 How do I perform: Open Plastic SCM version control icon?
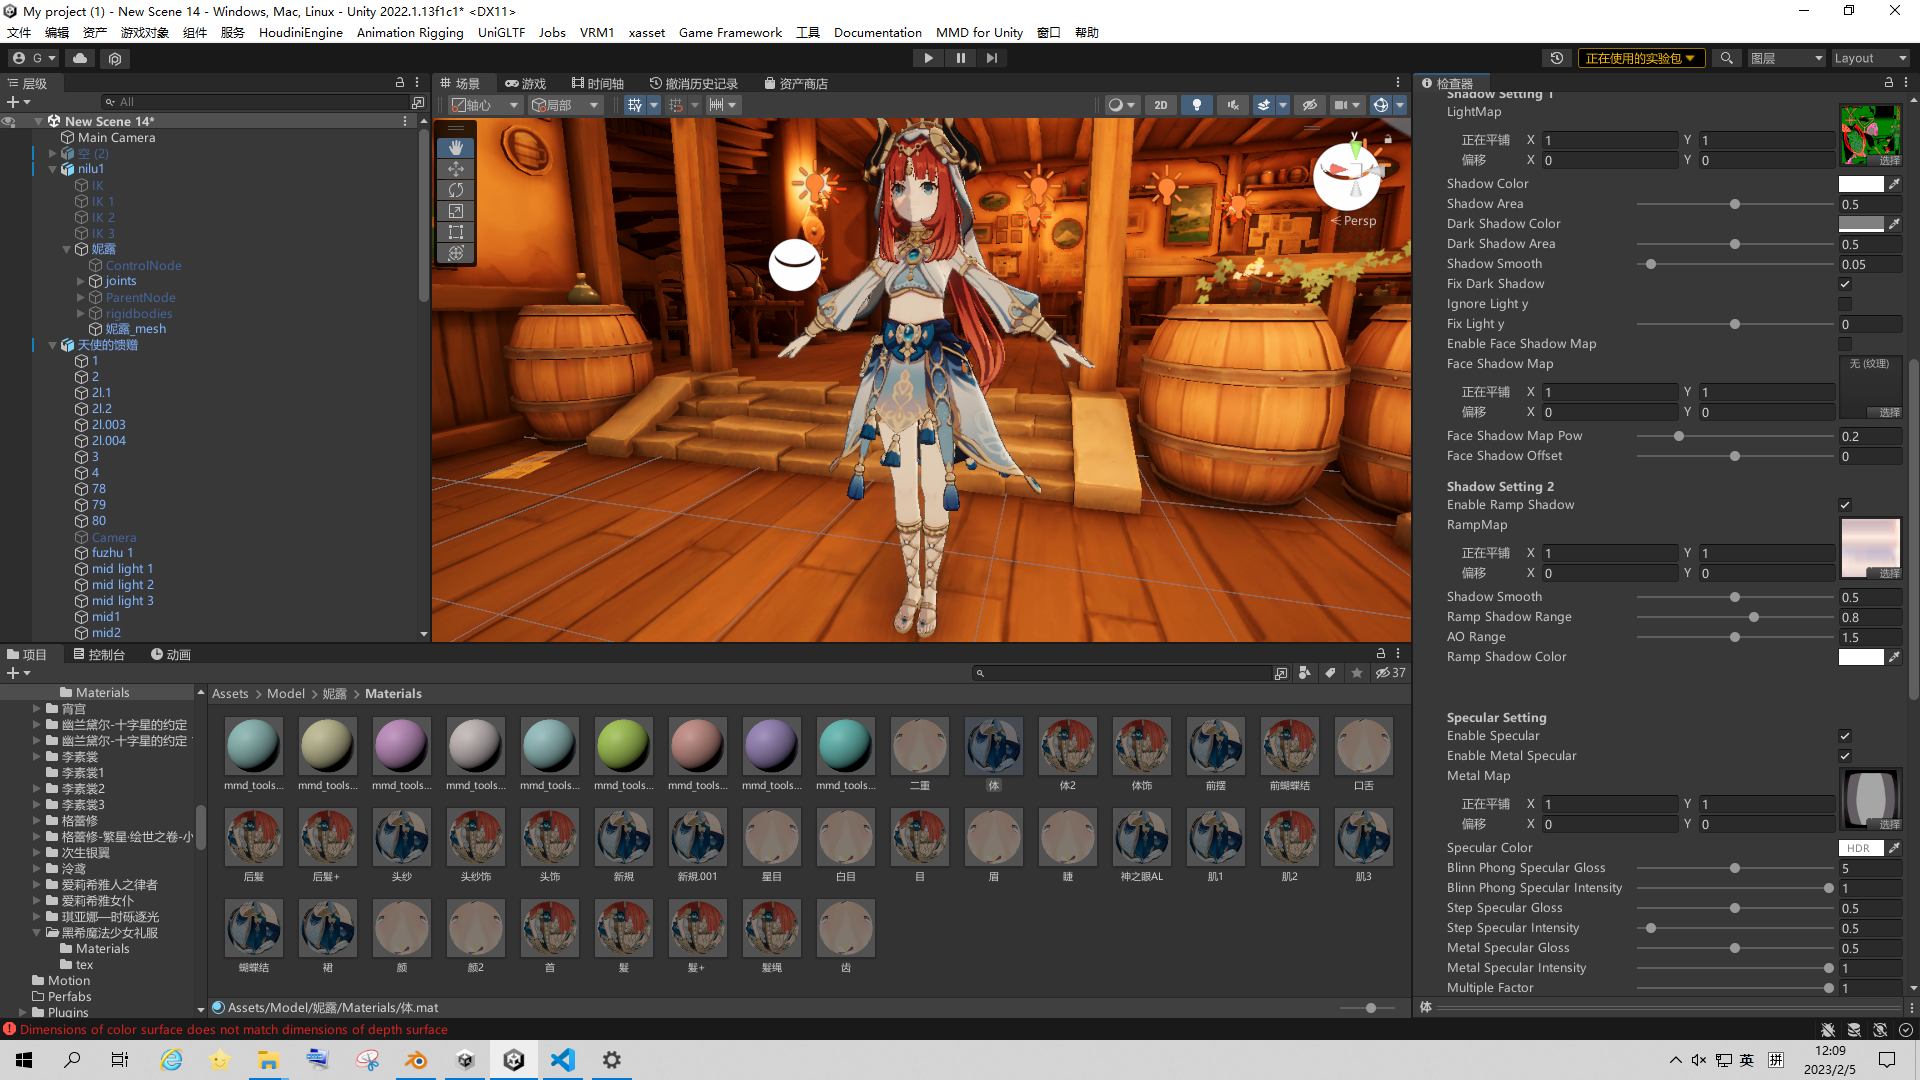[115, 58]
